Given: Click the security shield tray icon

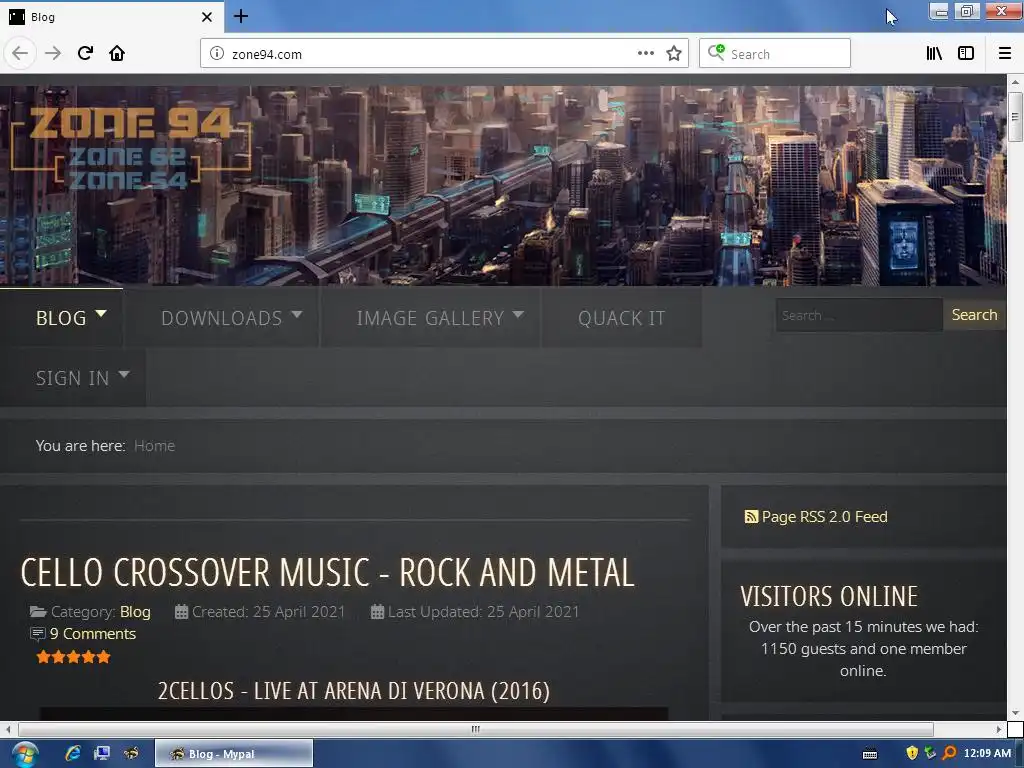Looking at the screenshot, I should tap(912, 753).
